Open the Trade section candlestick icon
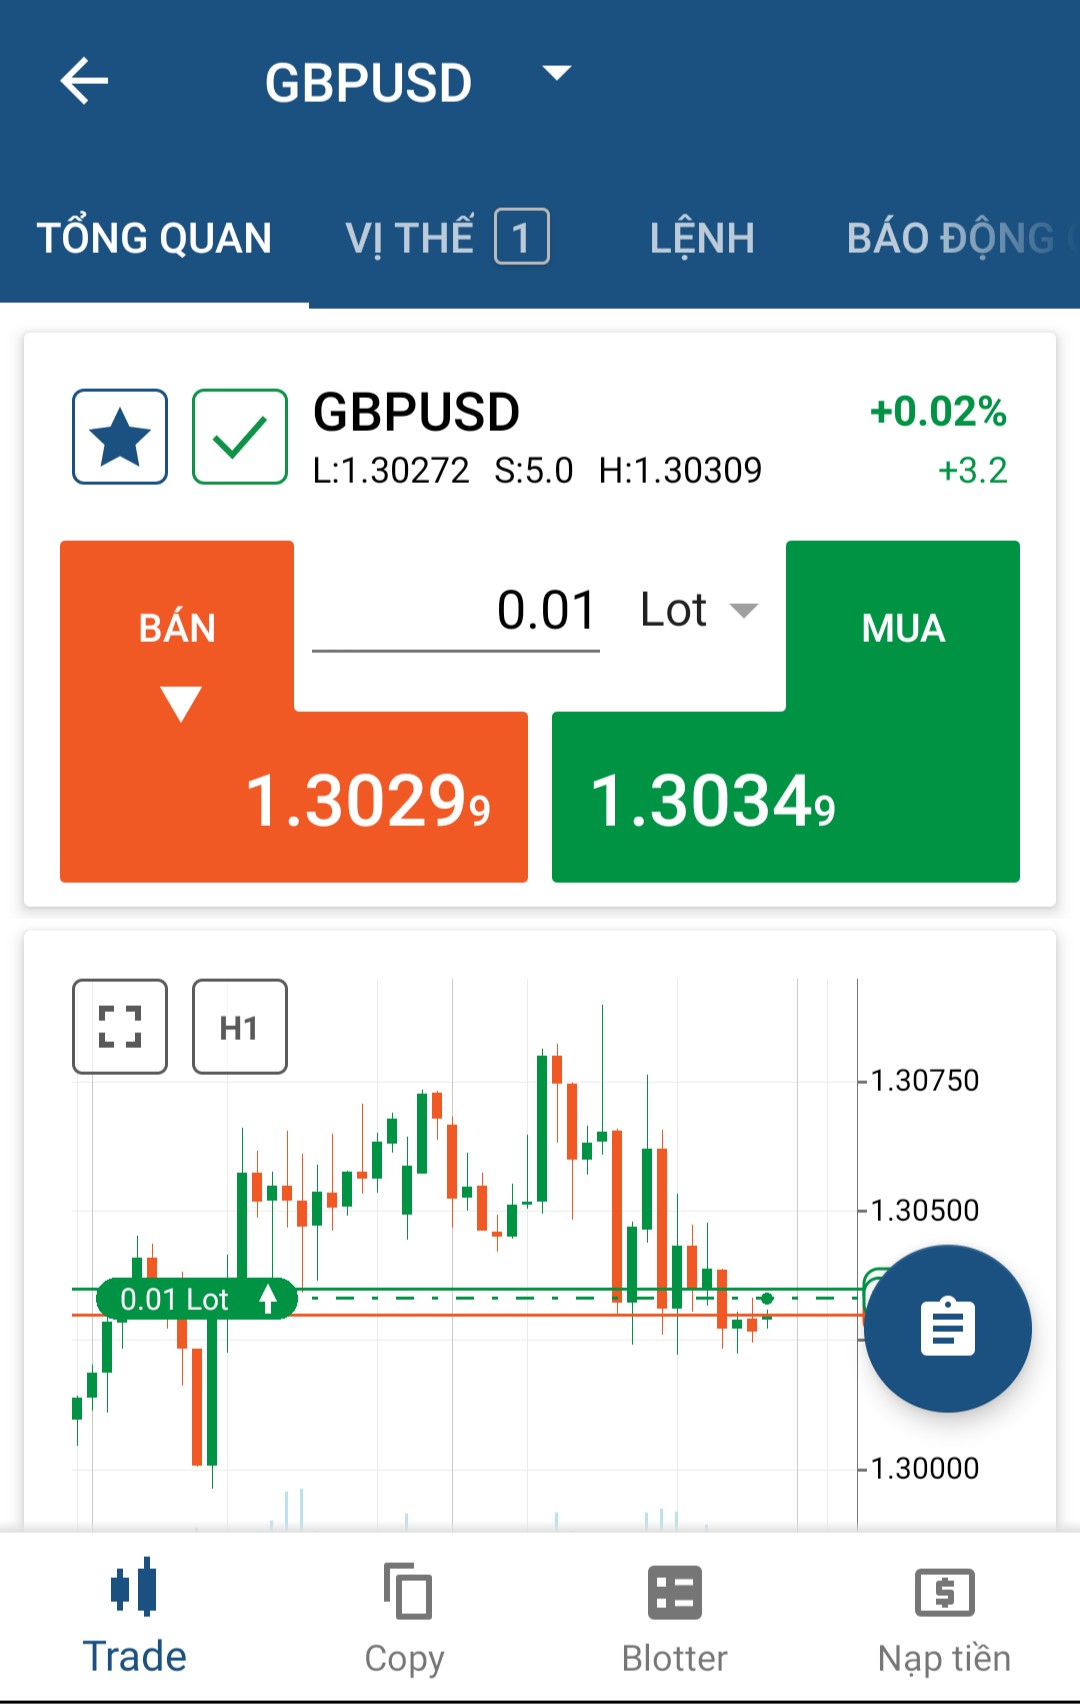1080x1705 pixels. [x=134, y=1587]
